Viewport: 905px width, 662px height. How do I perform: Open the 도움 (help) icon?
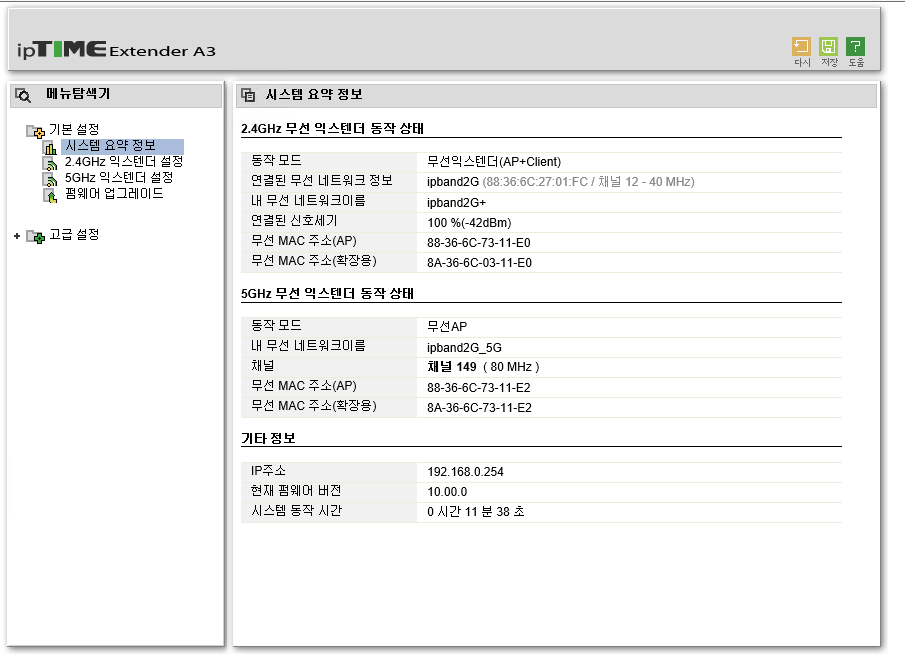855,47
